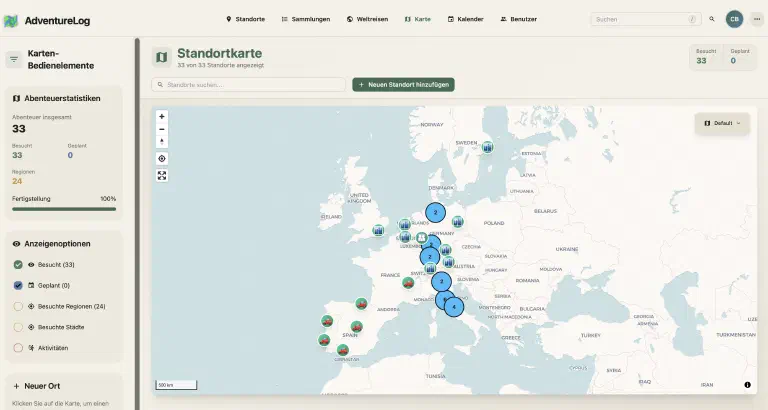Collapse the Karten-Bedienelemente filter panel

click(14, 59)
